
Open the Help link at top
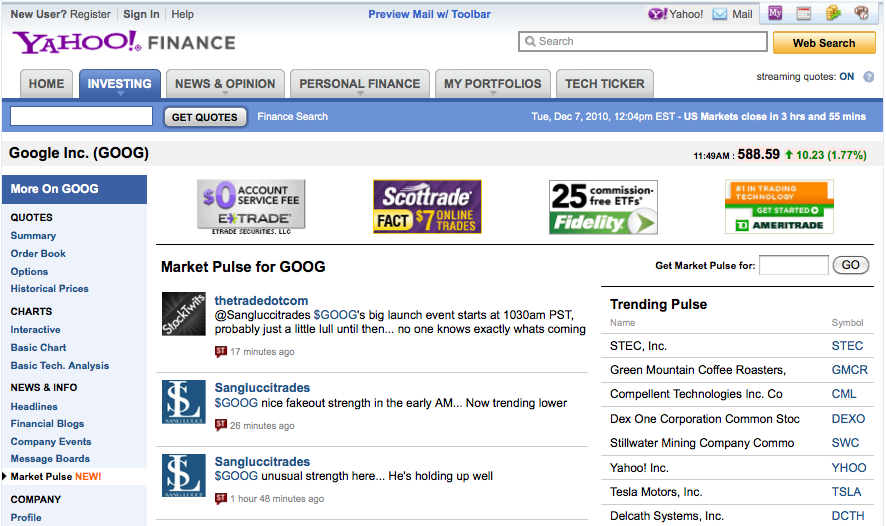tap(183, 14)
